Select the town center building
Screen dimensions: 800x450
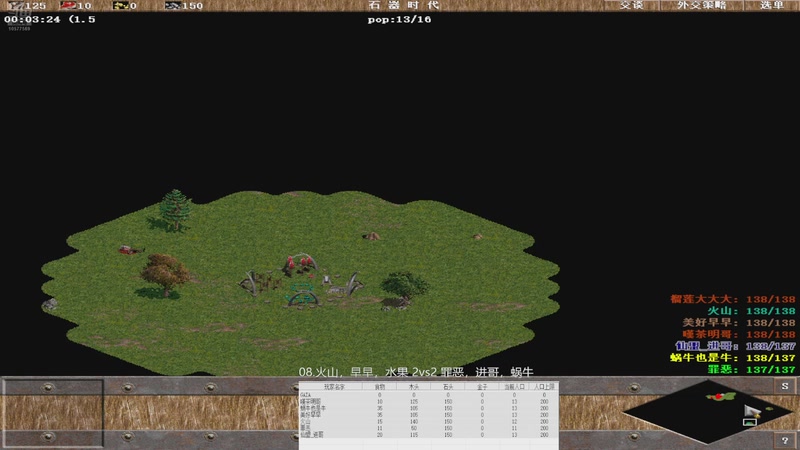[303, 283]
